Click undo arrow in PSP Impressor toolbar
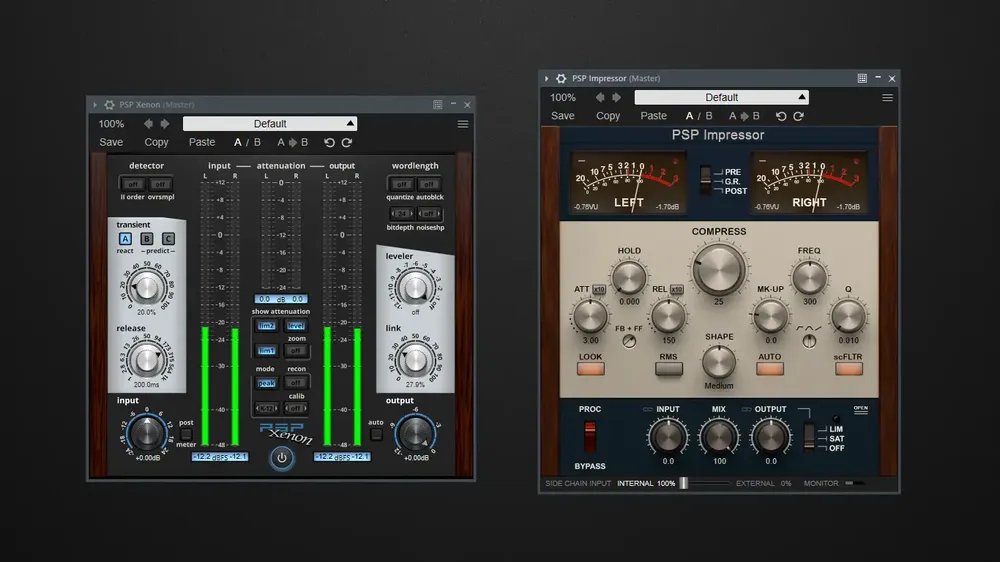The width and height of the screenshot is (1000, 562). pos(781,116)
